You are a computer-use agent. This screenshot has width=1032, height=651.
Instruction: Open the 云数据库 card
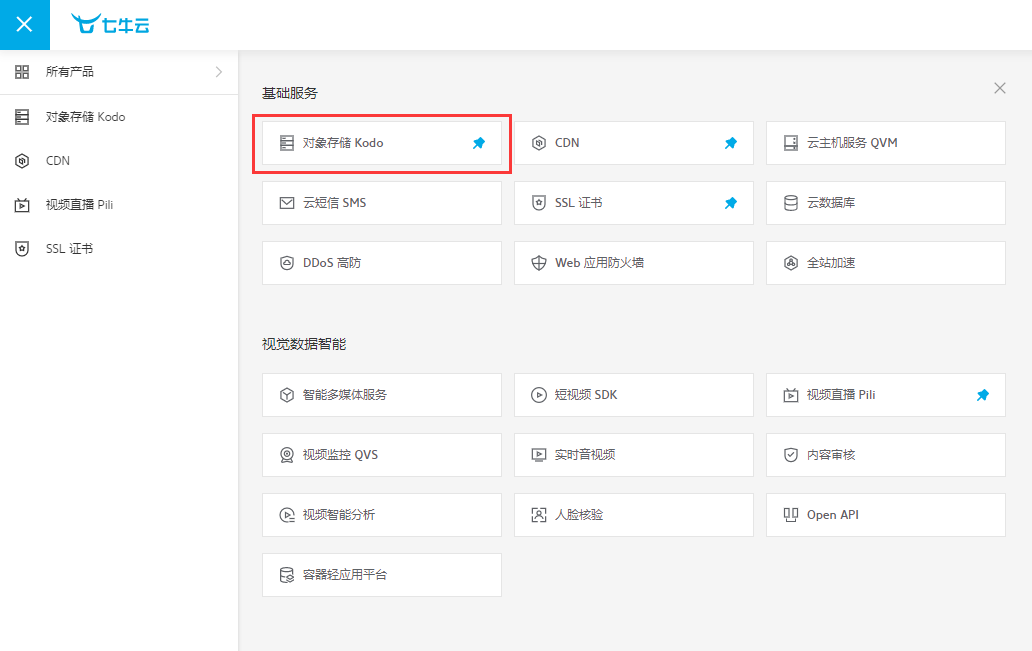(x=886, y=203)
